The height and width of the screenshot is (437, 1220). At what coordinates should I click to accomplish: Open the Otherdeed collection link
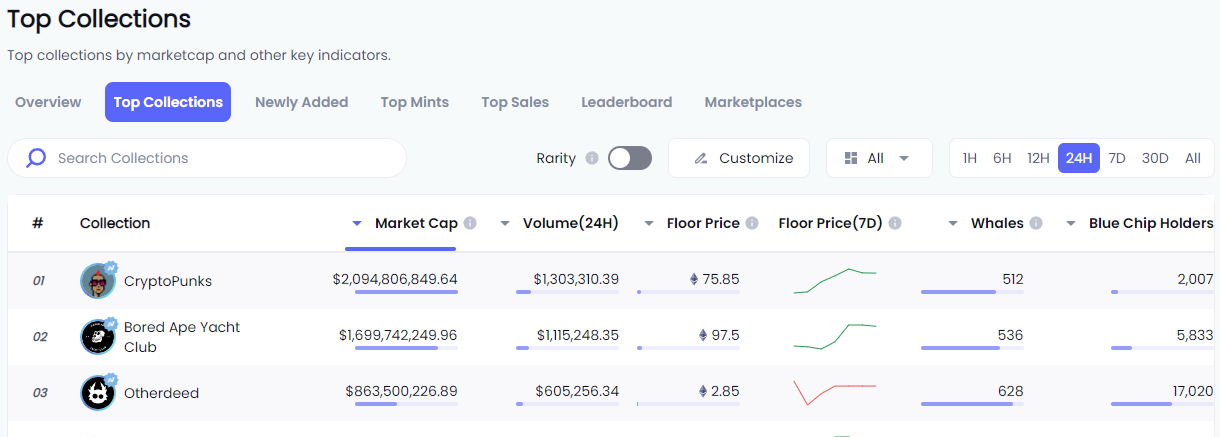click(161, 393)
